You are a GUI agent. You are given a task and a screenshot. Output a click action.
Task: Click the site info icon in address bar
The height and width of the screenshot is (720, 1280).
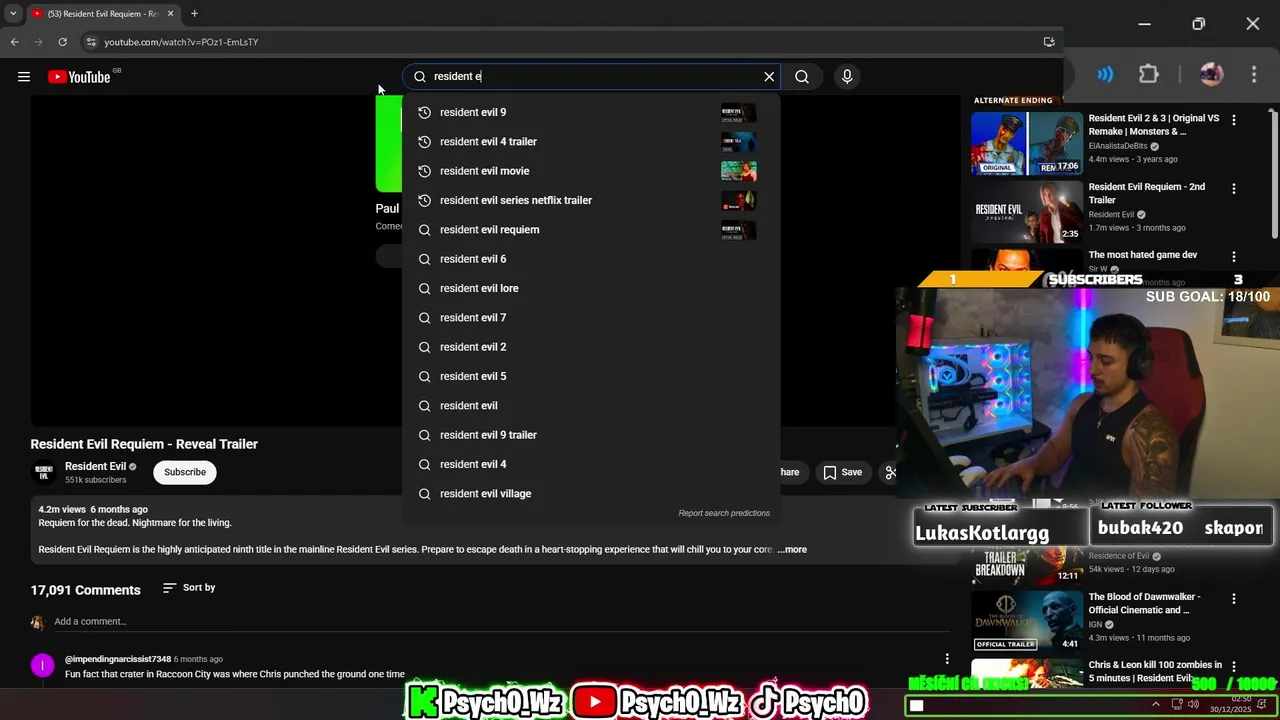tap(91, 42)
